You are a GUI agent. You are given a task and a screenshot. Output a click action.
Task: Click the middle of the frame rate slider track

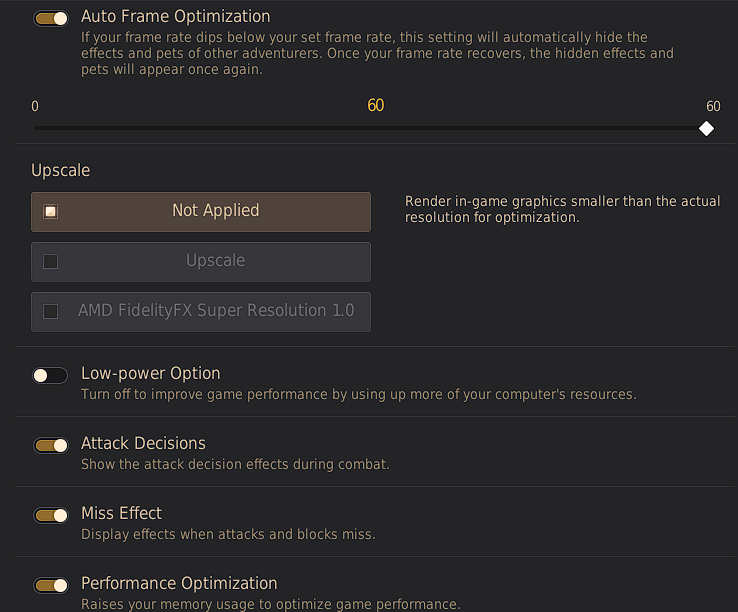(x=370, y=128)
